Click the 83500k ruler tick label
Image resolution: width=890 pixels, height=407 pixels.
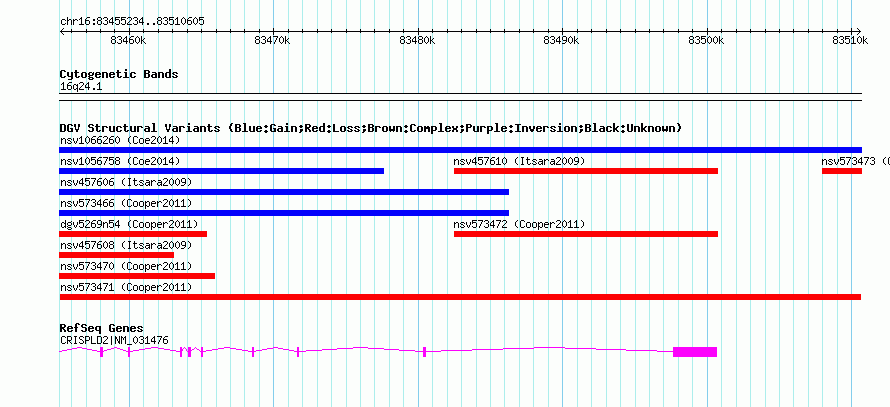[707, 40]
